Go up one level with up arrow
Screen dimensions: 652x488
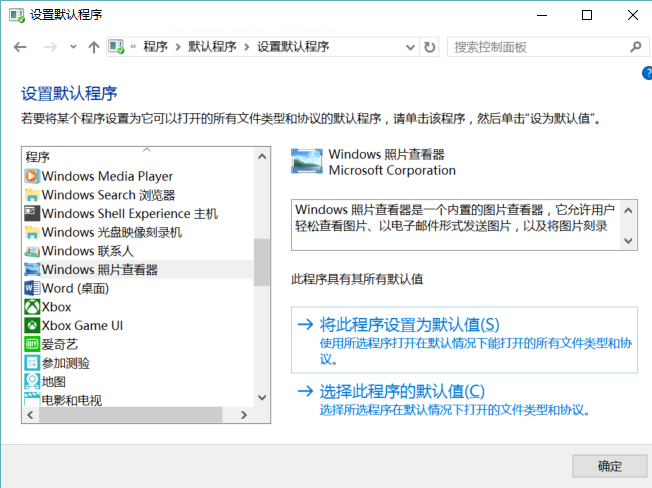tap(94, 47)
